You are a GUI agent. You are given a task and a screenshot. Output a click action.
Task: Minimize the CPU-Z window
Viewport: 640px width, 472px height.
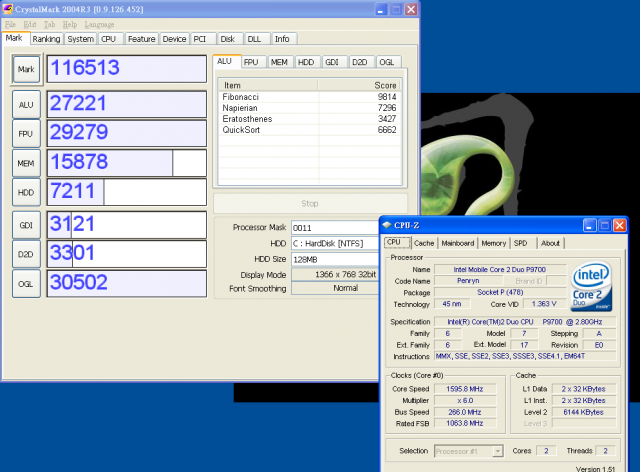pos(589,225)
